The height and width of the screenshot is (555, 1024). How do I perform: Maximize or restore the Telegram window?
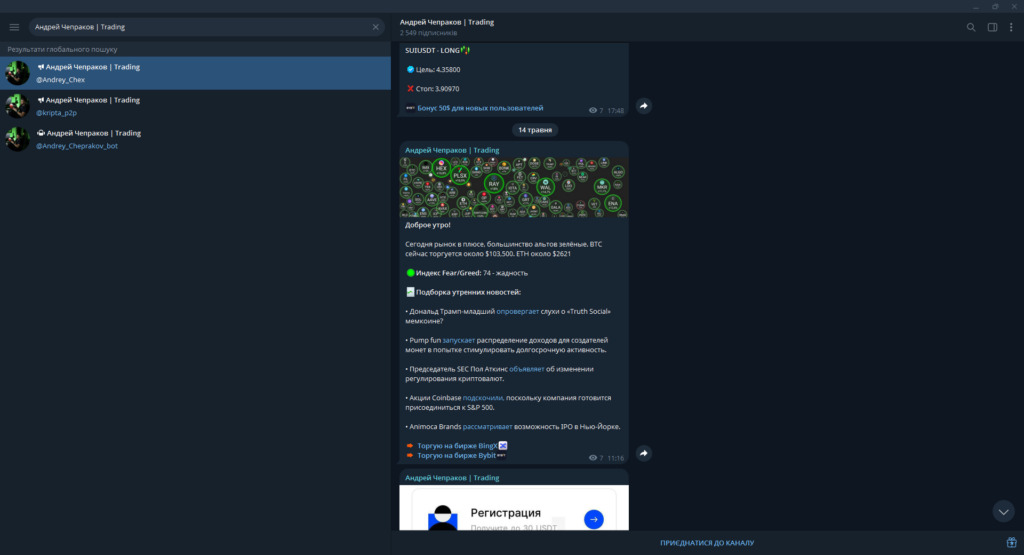point(995,7)
